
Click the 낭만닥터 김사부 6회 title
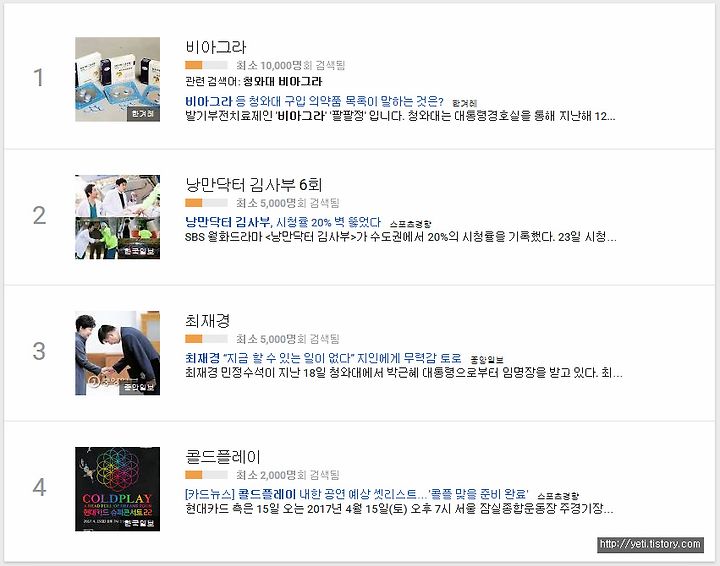click(x=253, y=185)
